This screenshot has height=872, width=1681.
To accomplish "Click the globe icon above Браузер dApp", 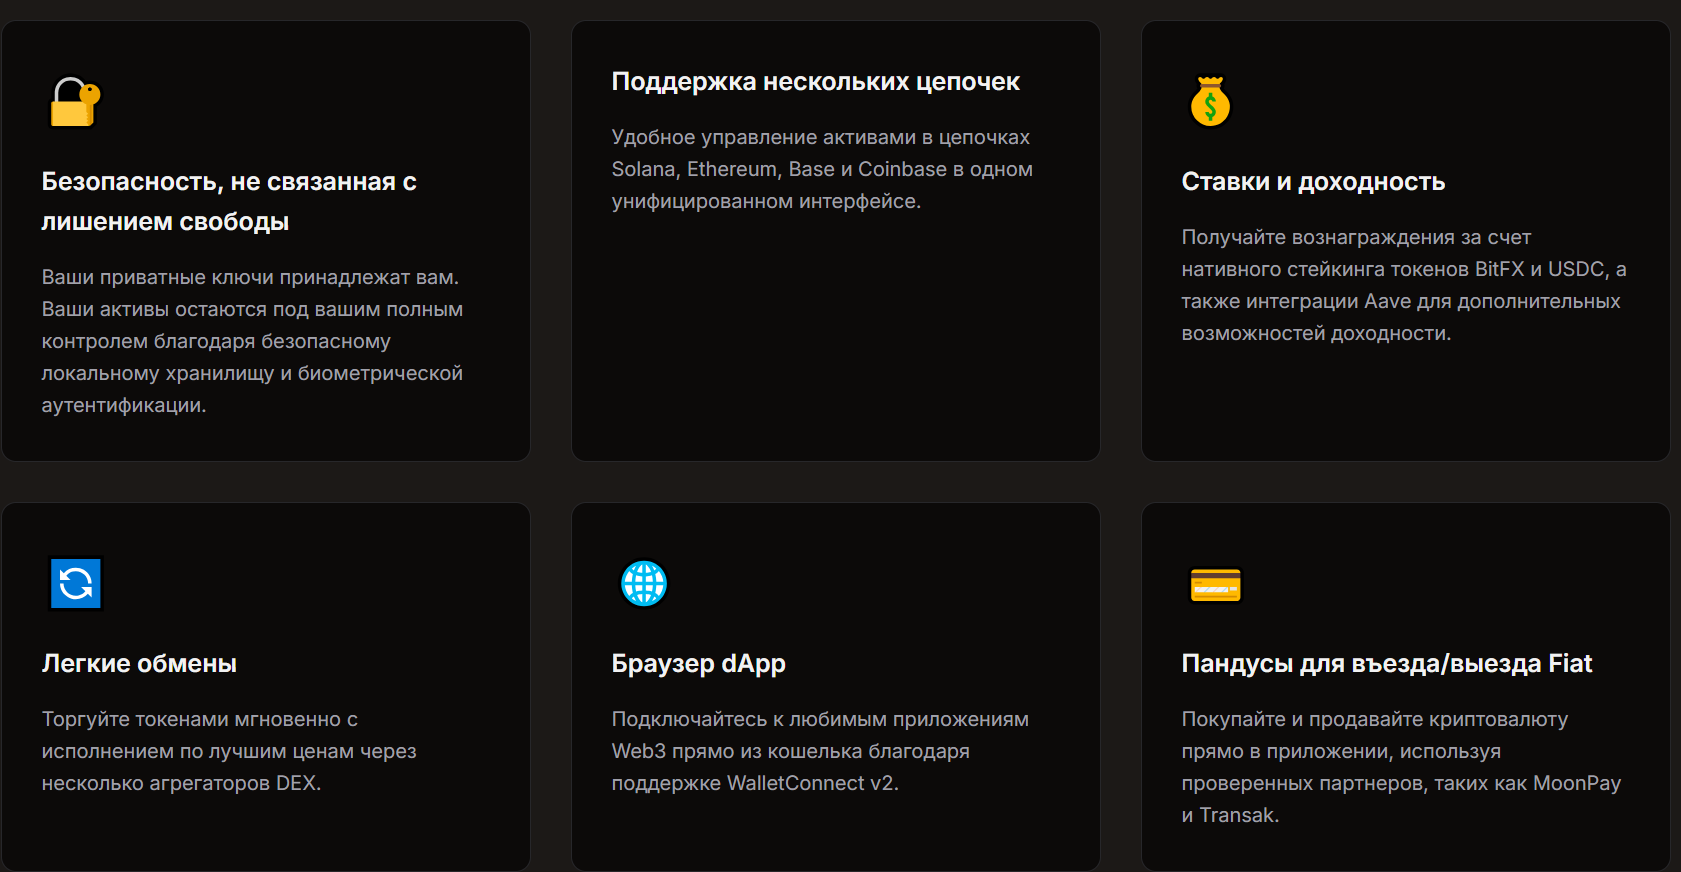I will (644, 584).
